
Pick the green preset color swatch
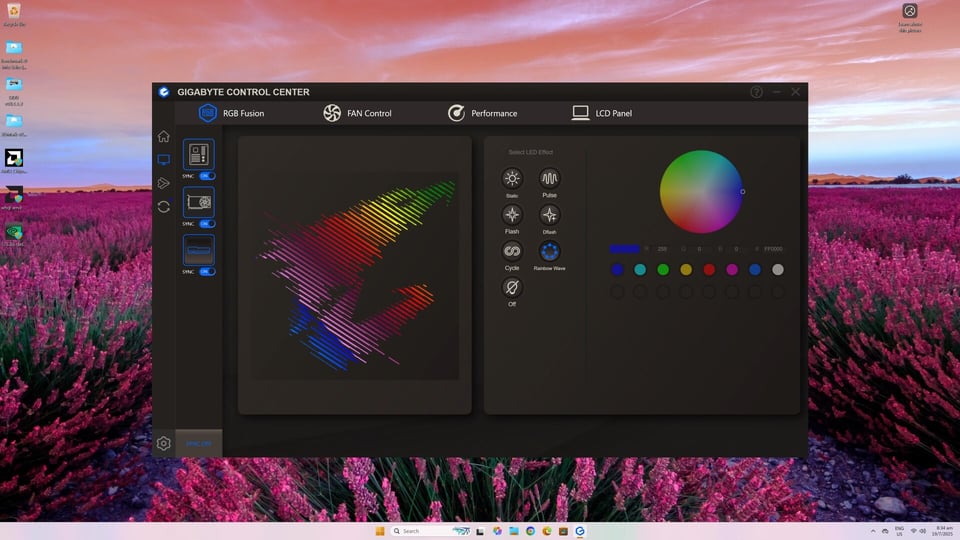click(663, 269)
